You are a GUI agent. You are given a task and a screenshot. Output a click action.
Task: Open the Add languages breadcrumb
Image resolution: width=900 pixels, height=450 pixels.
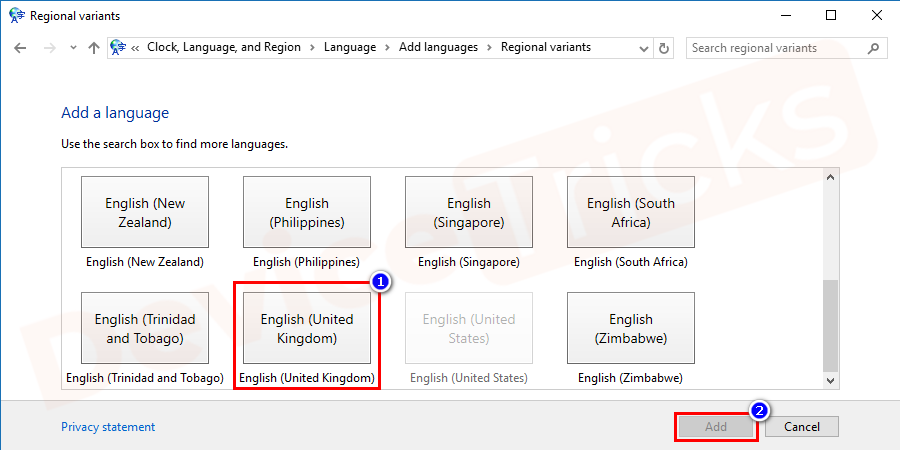pyautogui.click(x=439, y=47)
